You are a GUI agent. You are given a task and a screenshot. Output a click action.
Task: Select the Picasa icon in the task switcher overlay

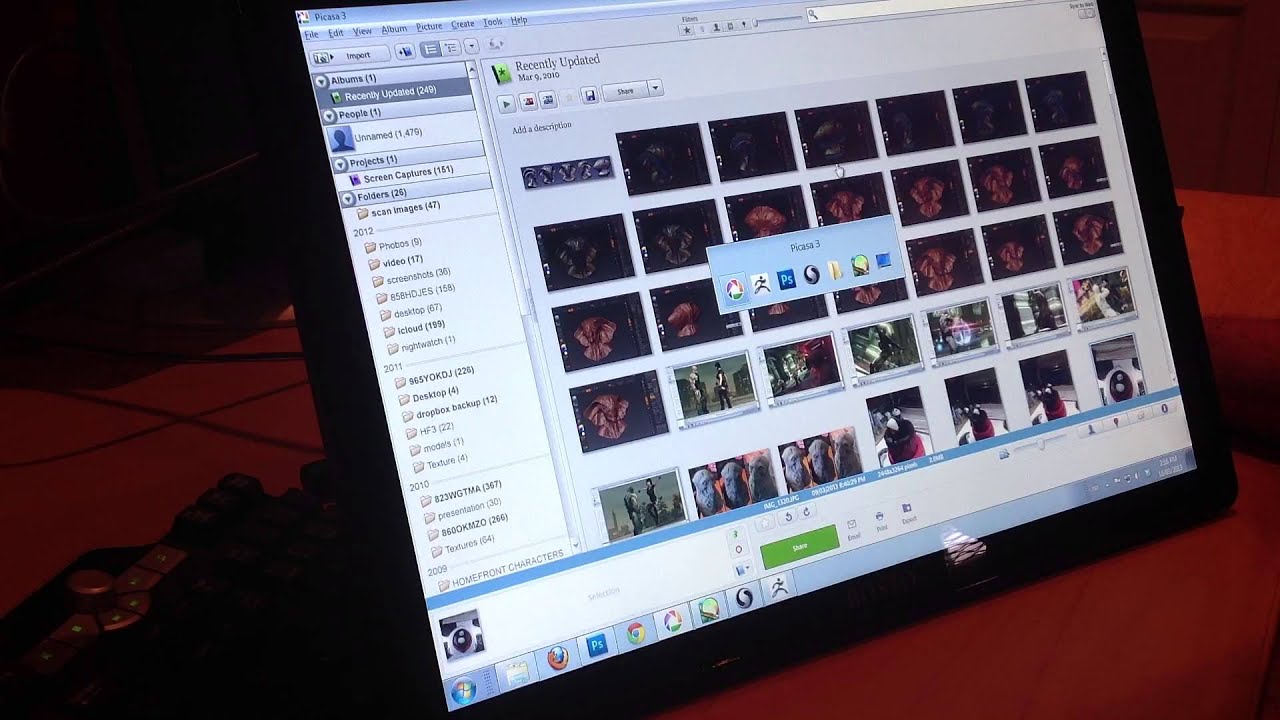(733, 288)
